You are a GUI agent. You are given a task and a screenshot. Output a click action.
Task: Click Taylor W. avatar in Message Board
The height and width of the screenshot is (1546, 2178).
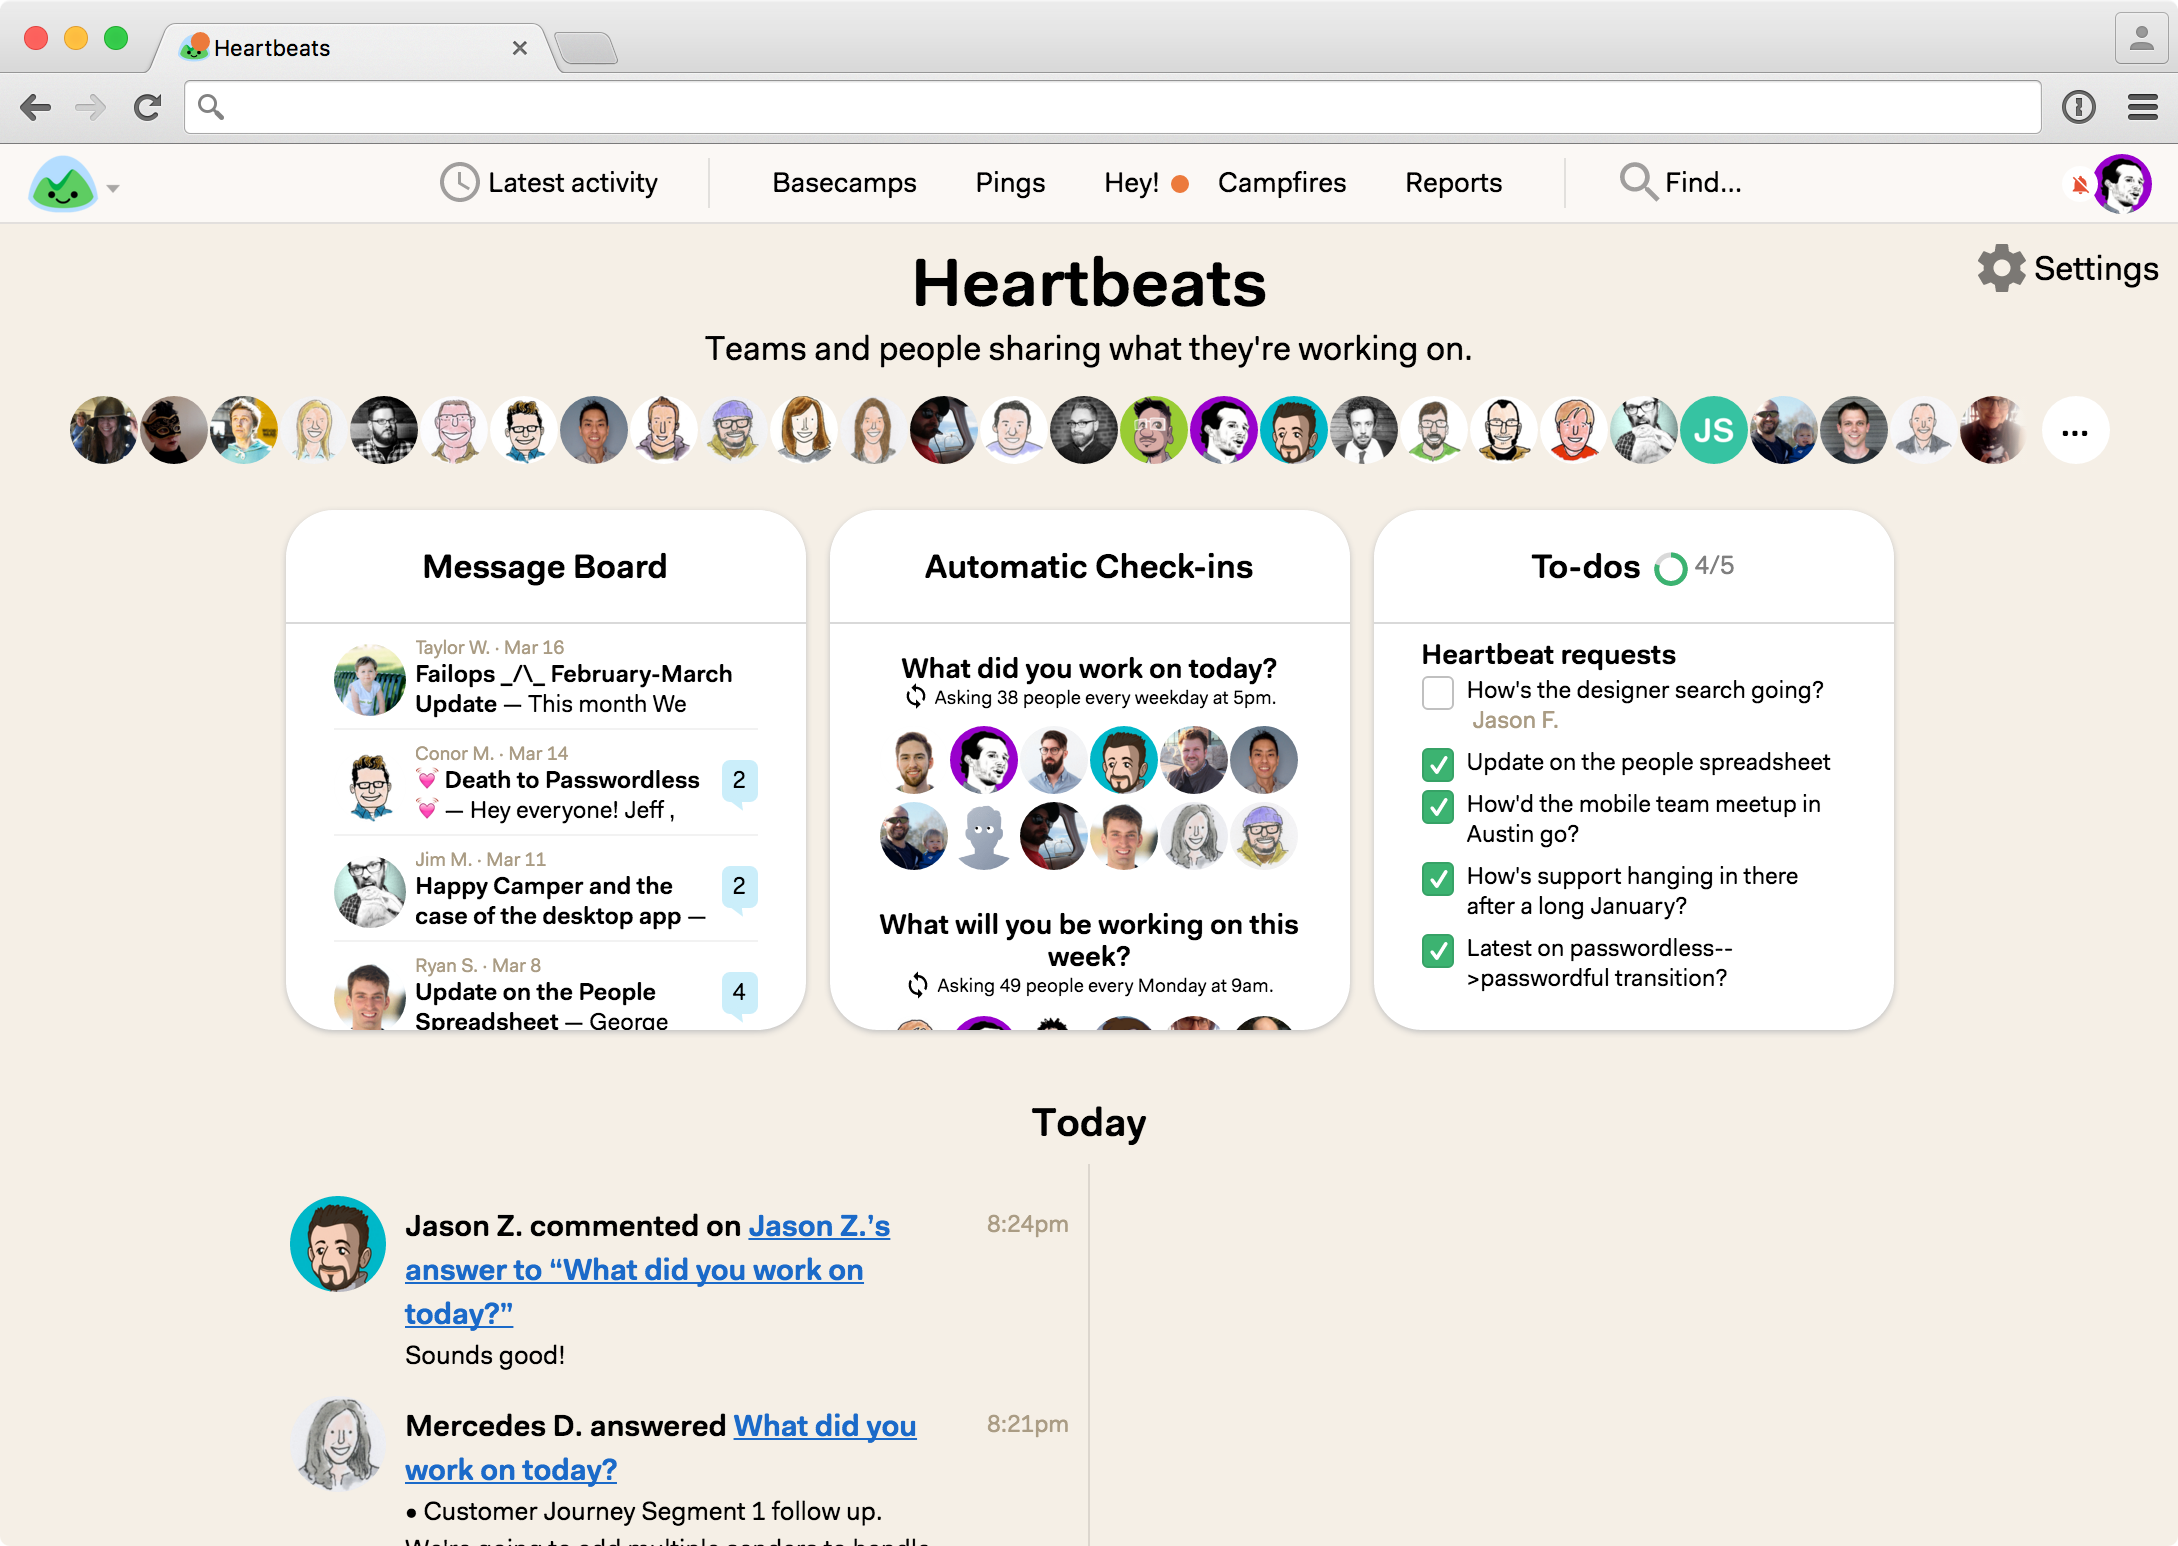coord(369,681)
